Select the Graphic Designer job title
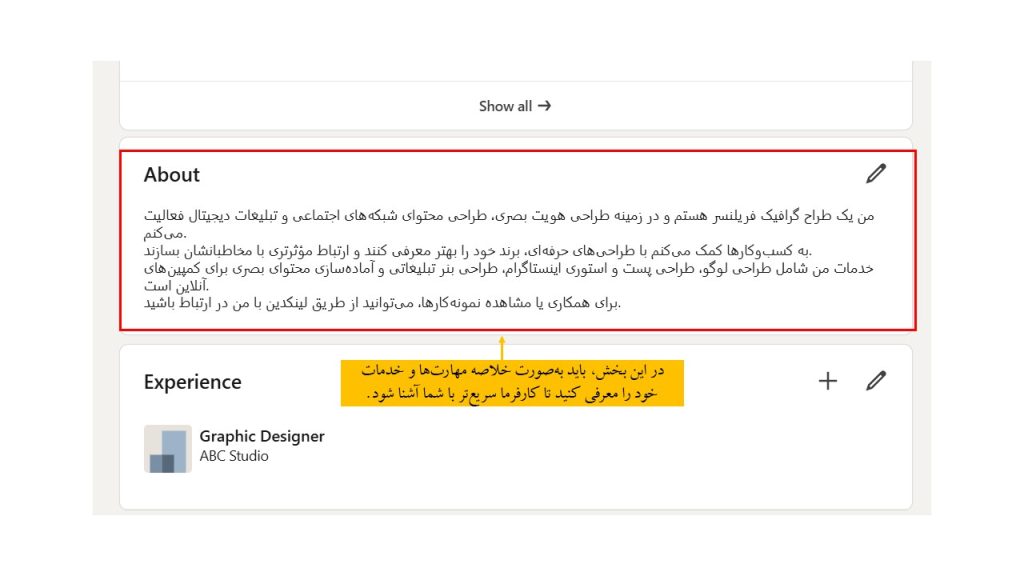The width and height of the screenshot is (1024, 576). tap(262, 436)
